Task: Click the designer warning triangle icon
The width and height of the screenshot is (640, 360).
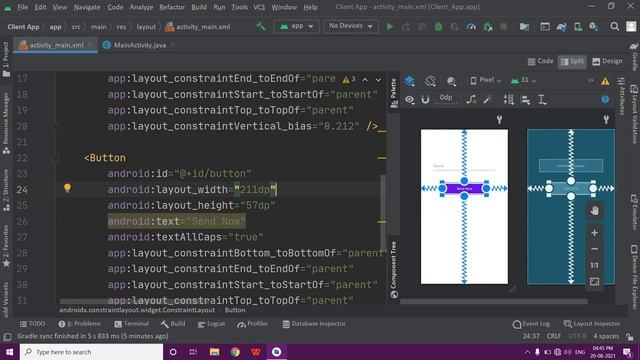Action: click(x=605, y=81)
